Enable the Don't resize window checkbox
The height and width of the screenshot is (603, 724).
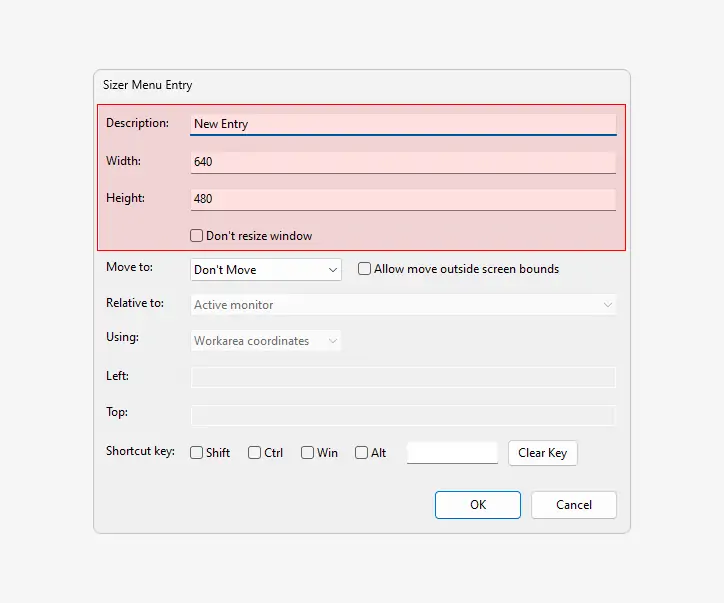click(x=197, y=236)
